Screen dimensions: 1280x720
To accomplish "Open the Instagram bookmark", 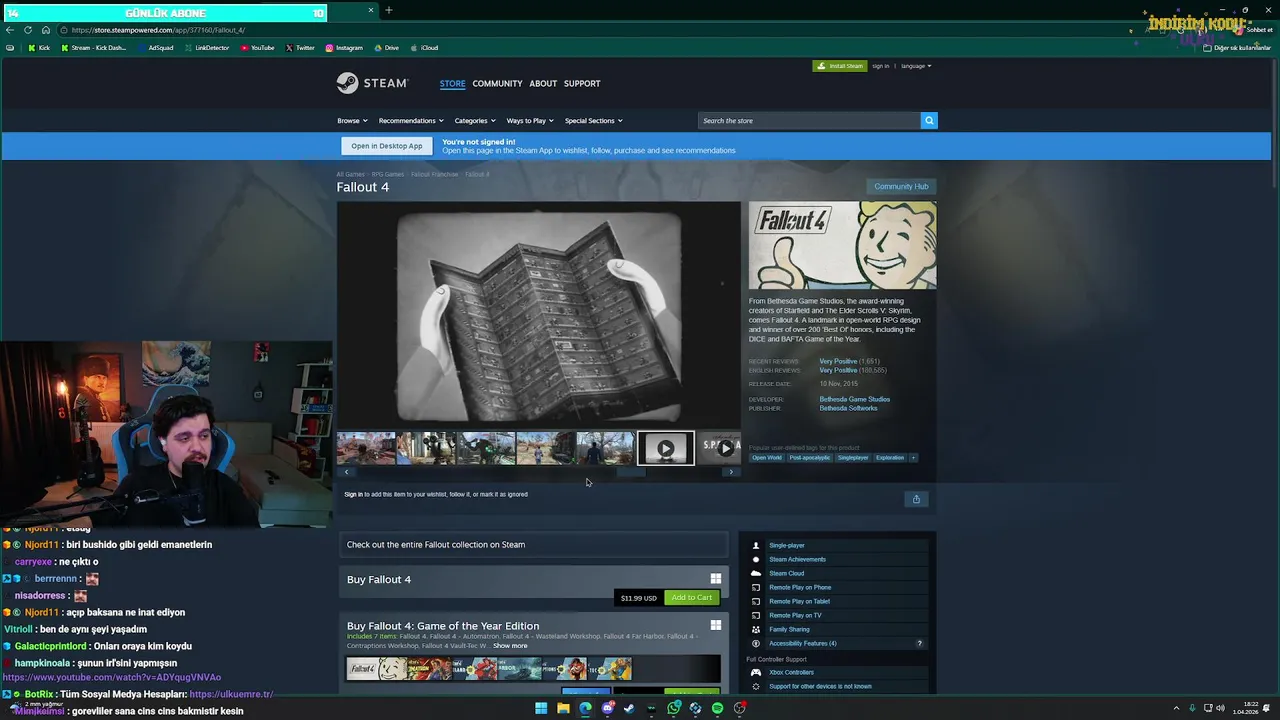I will pos(344,47).
